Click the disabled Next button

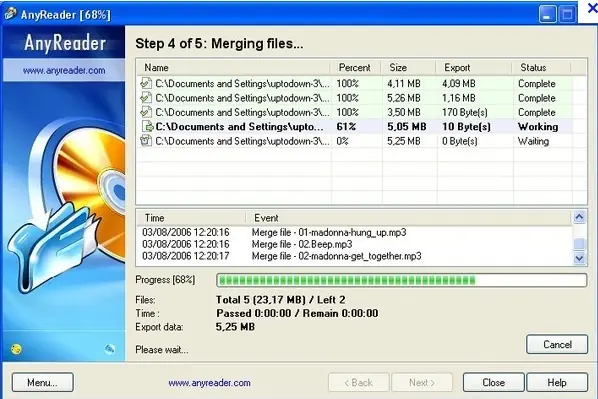(422, 382)
